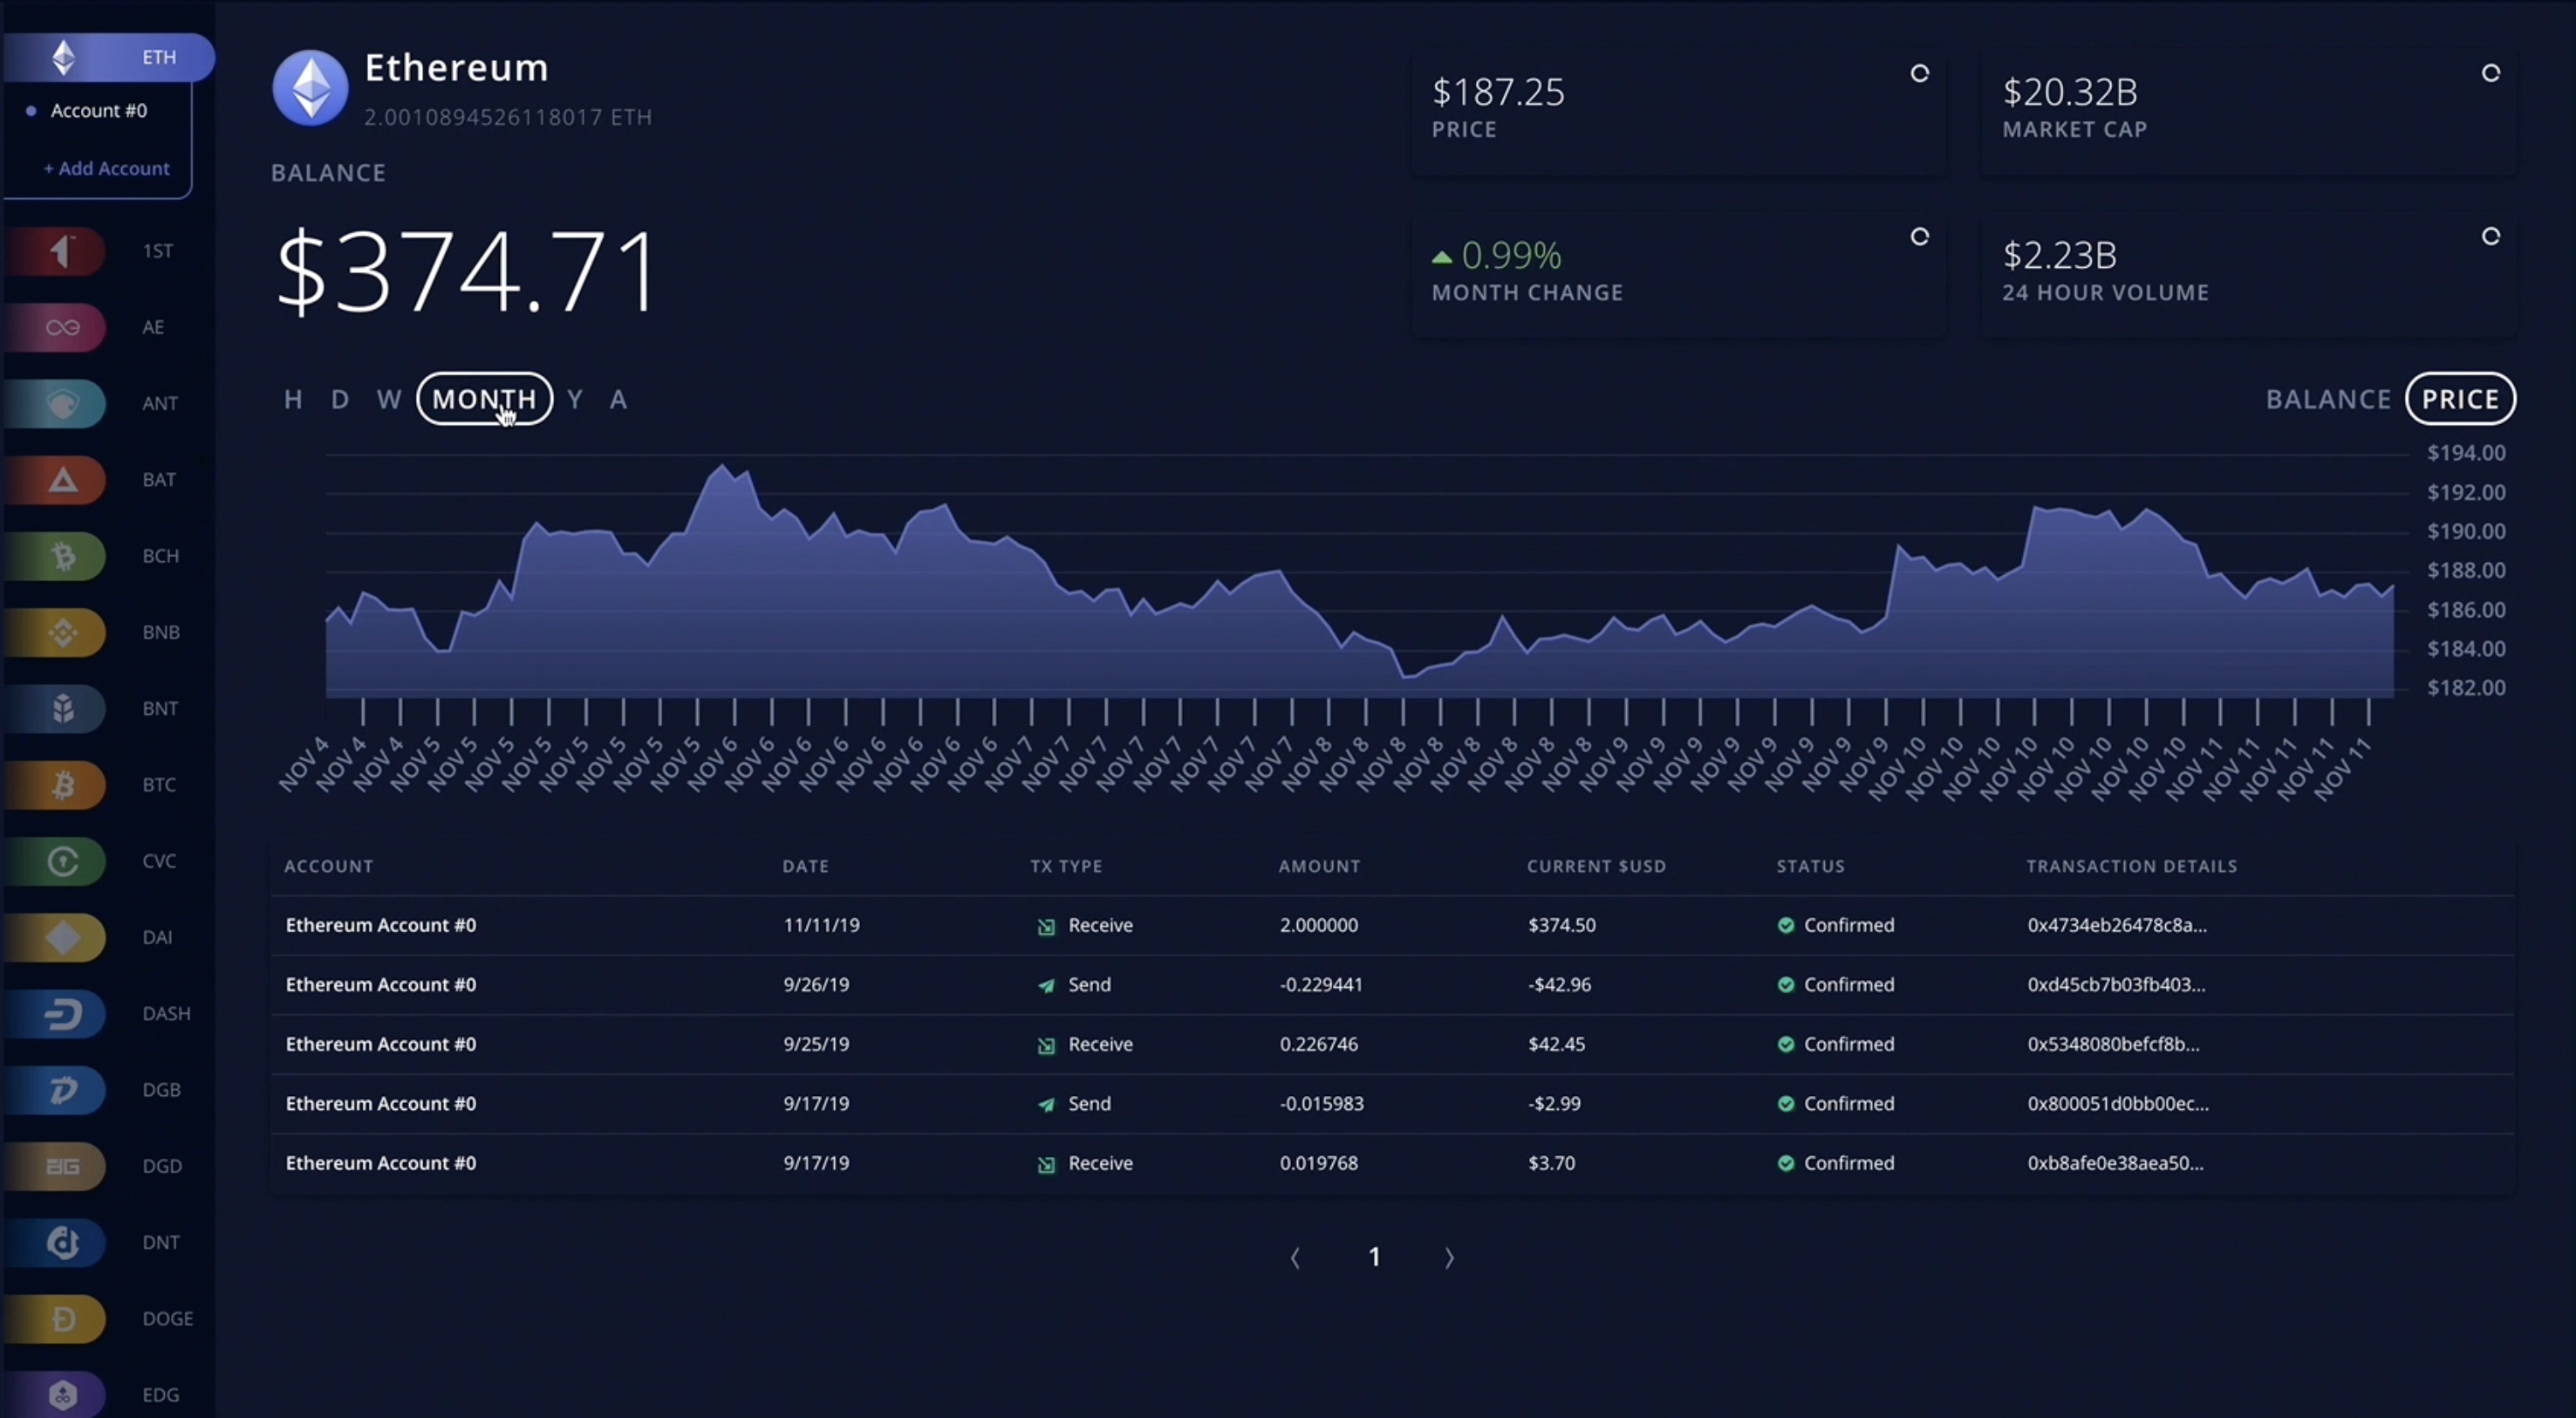Click date 9/25/19 in table

pos(816,1044)
